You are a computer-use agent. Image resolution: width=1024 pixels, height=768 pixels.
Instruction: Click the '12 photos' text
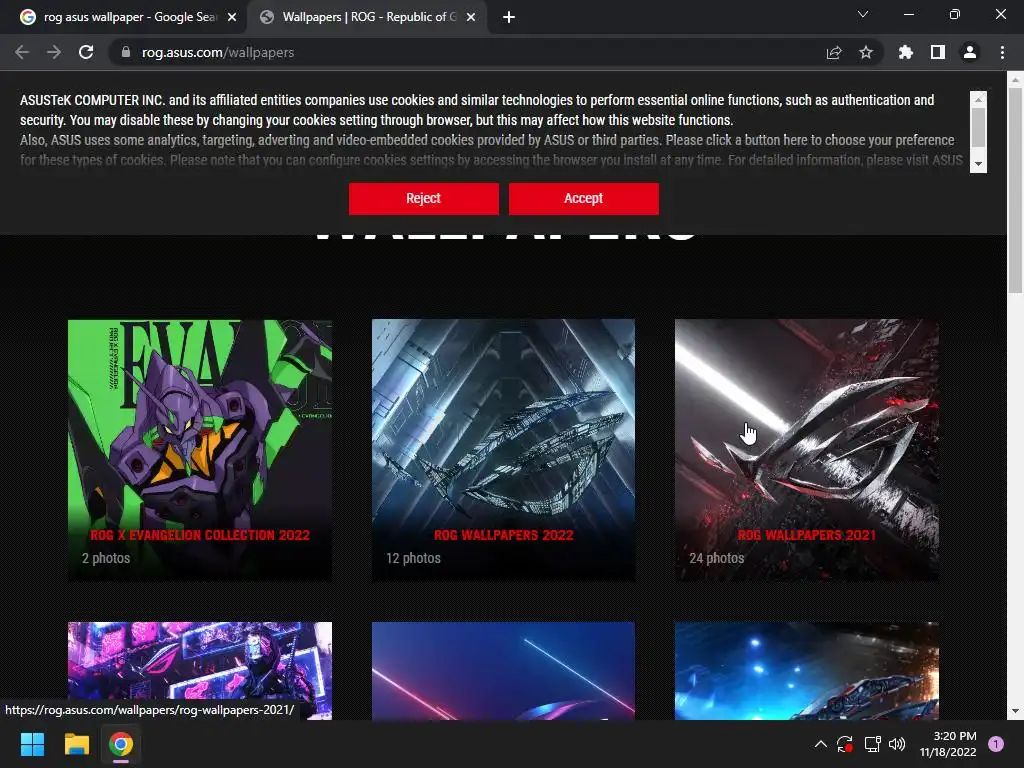413,558
